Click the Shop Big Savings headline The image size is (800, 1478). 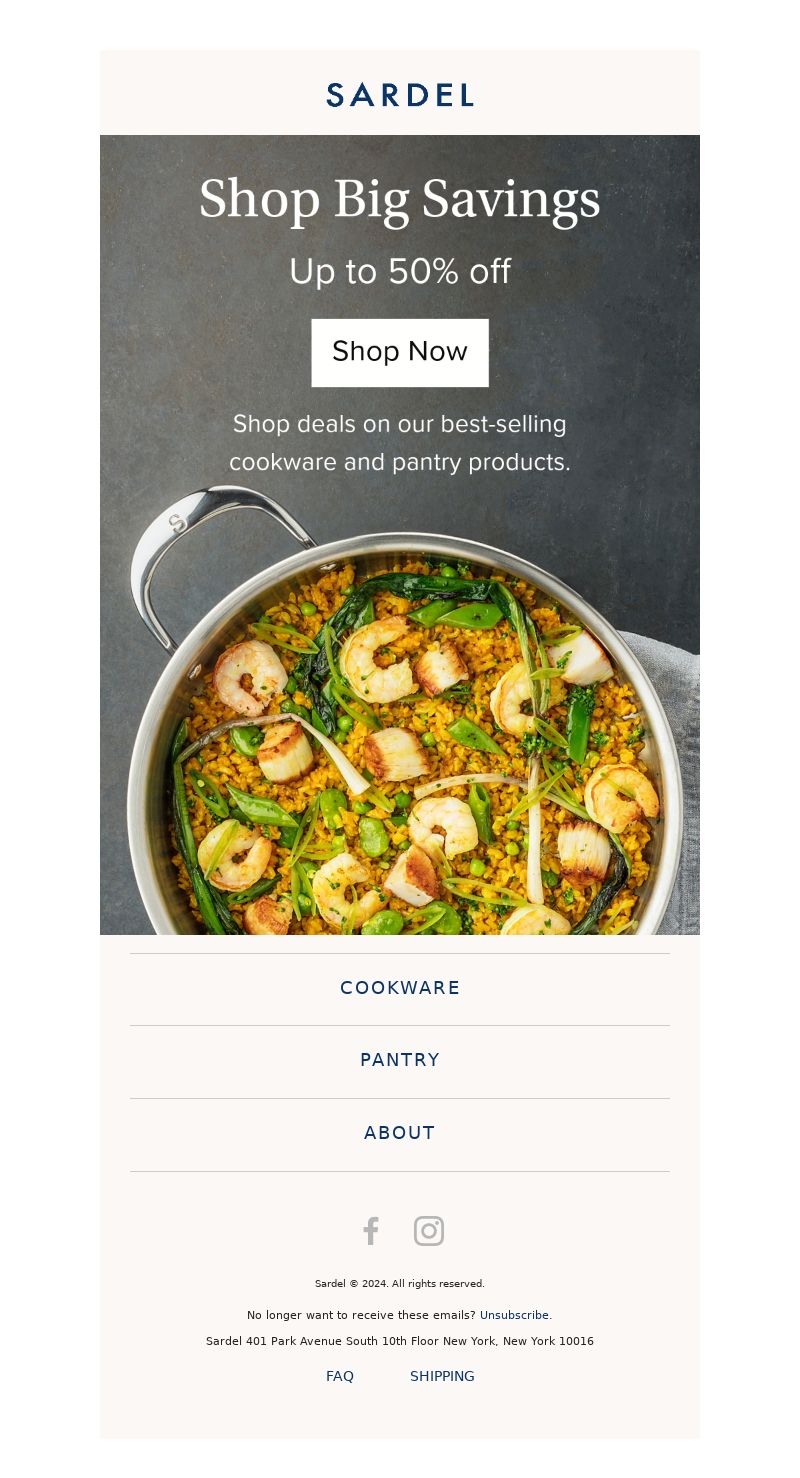coord(400,199)
